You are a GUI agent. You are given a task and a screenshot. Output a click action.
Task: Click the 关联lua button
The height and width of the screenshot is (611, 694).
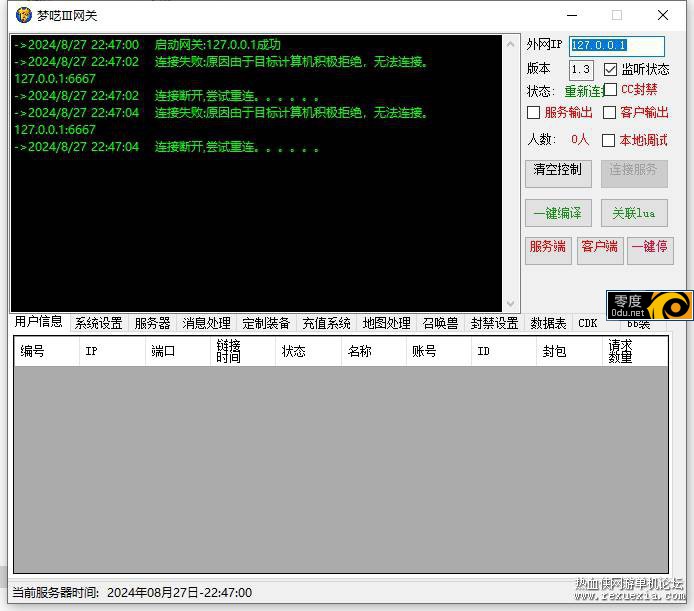tap(634, 213)
